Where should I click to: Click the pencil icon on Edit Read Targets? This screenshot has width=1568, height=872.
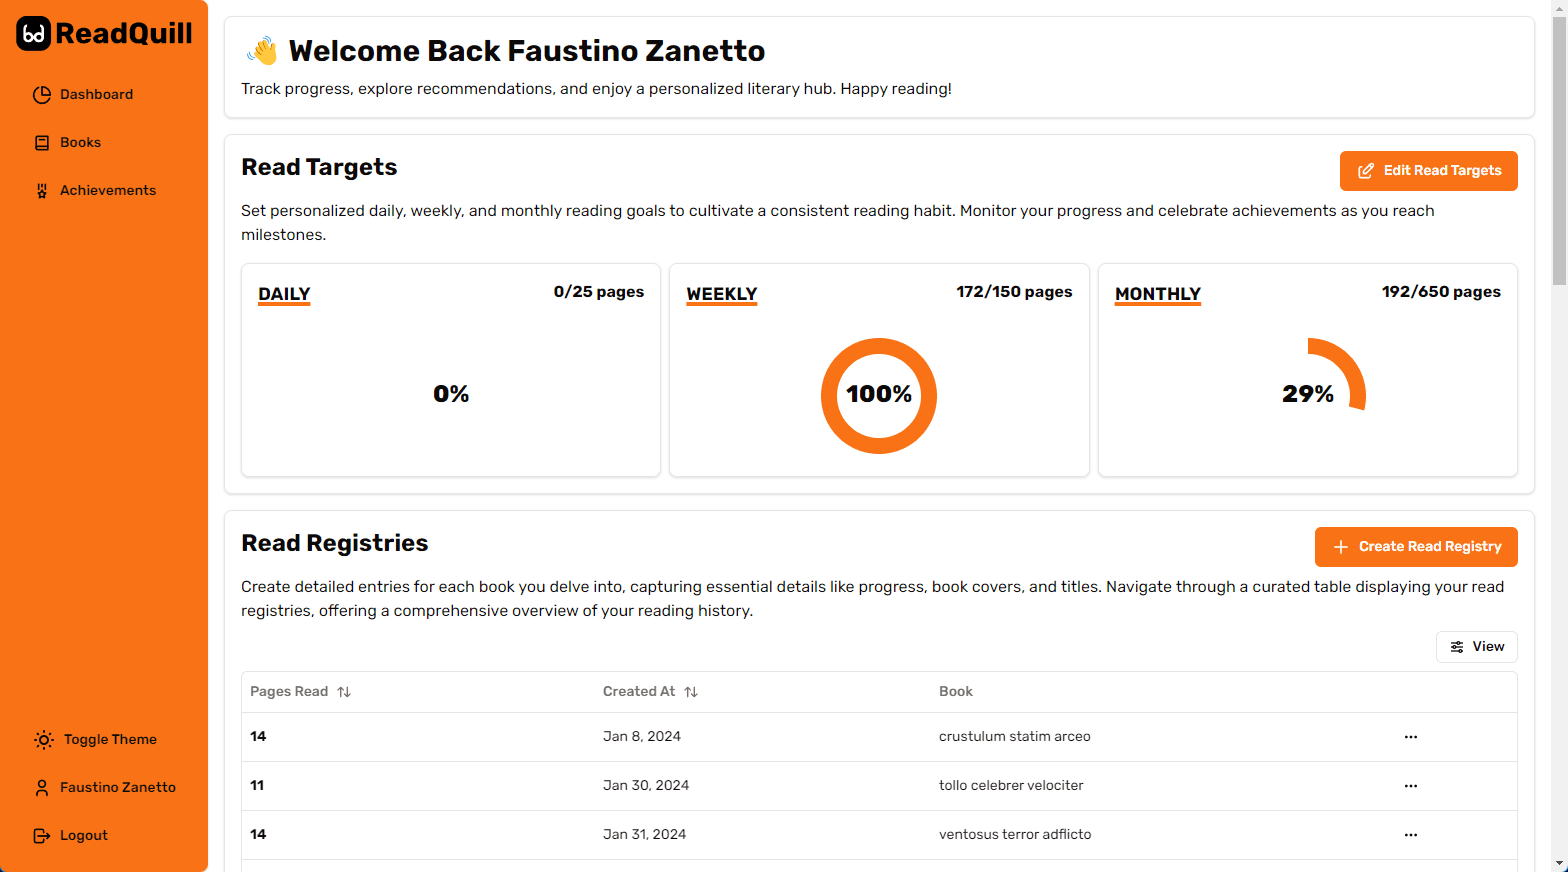point(1366,171)
